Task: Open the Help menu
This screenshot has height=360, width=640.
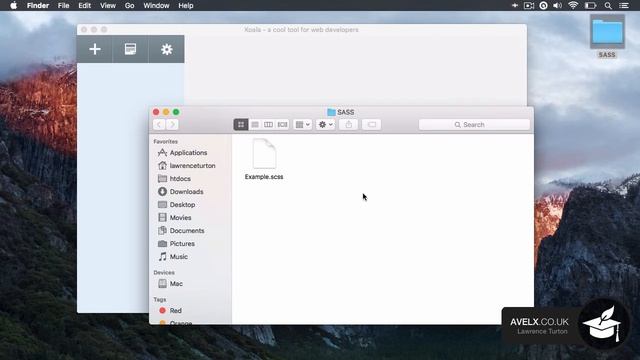Action: [186, 6]
